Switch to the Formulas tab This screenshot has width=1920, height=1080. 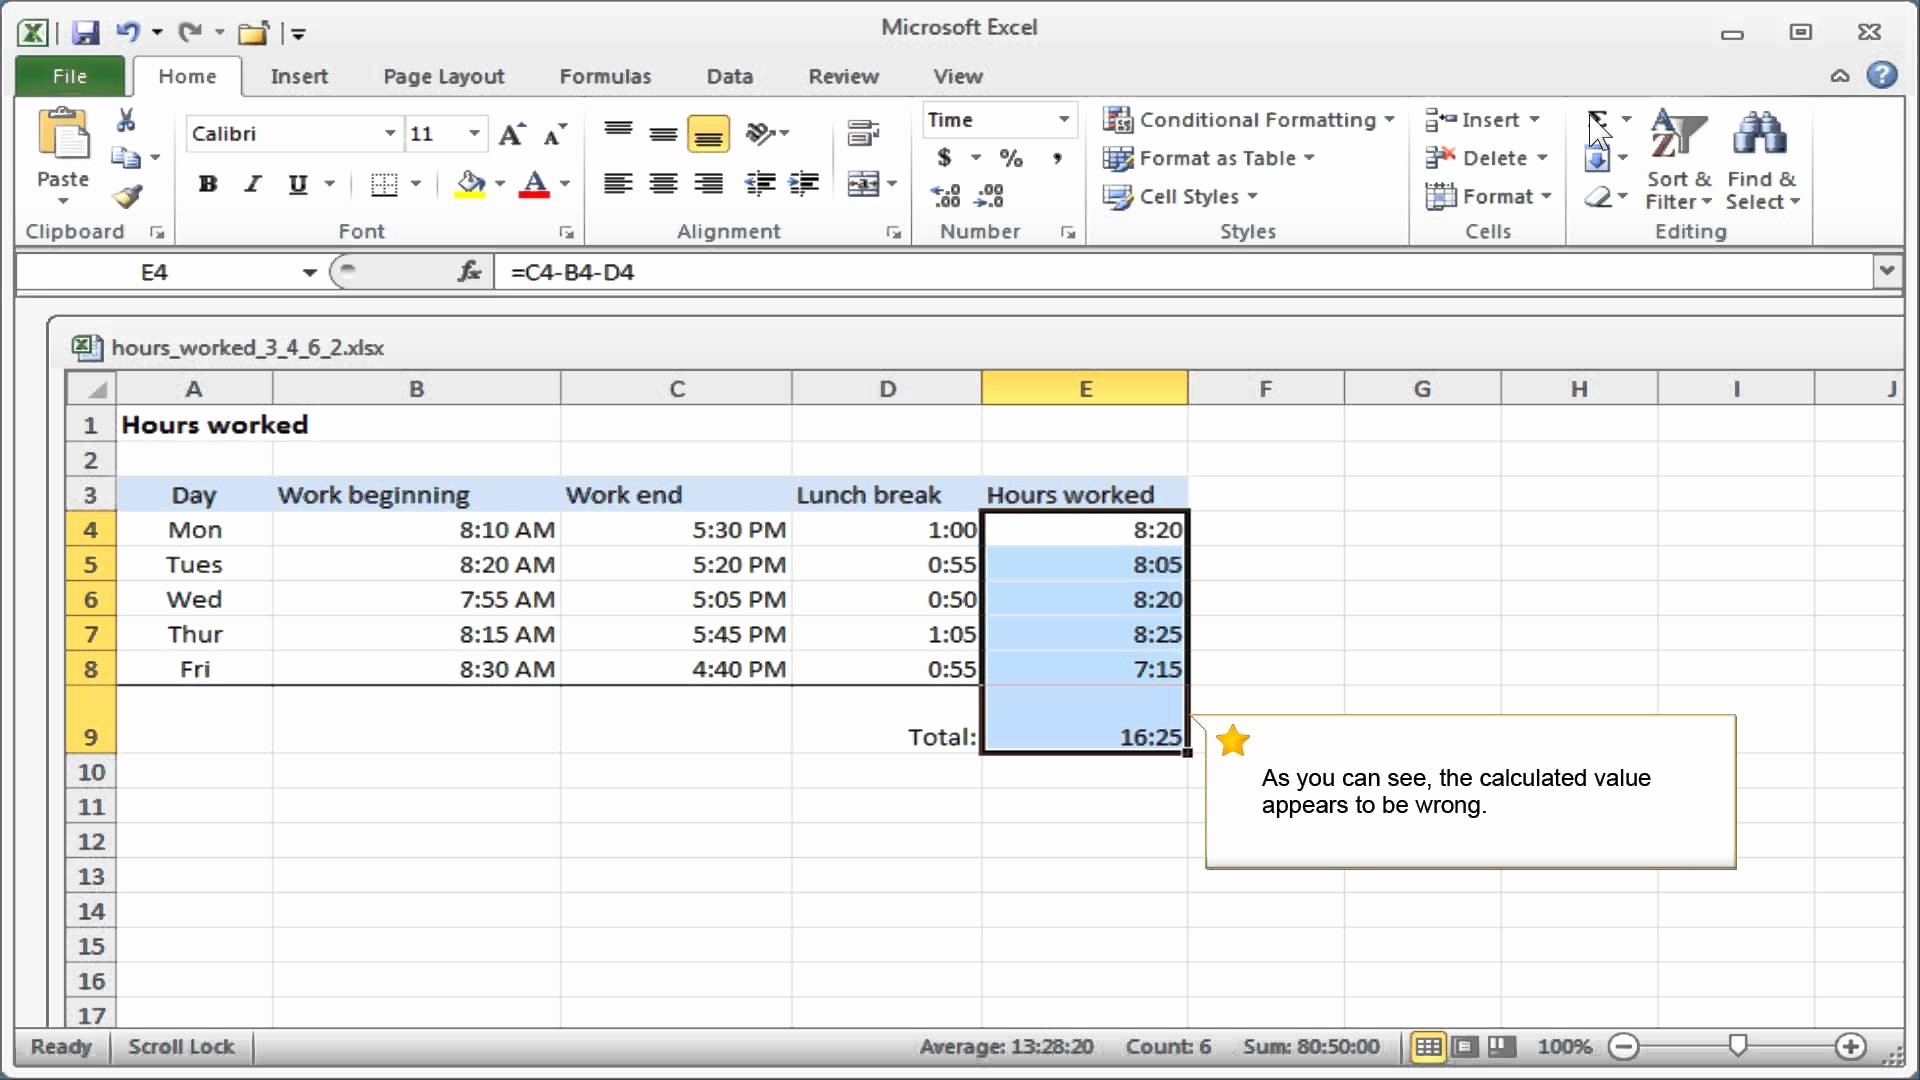coord(605,76)
